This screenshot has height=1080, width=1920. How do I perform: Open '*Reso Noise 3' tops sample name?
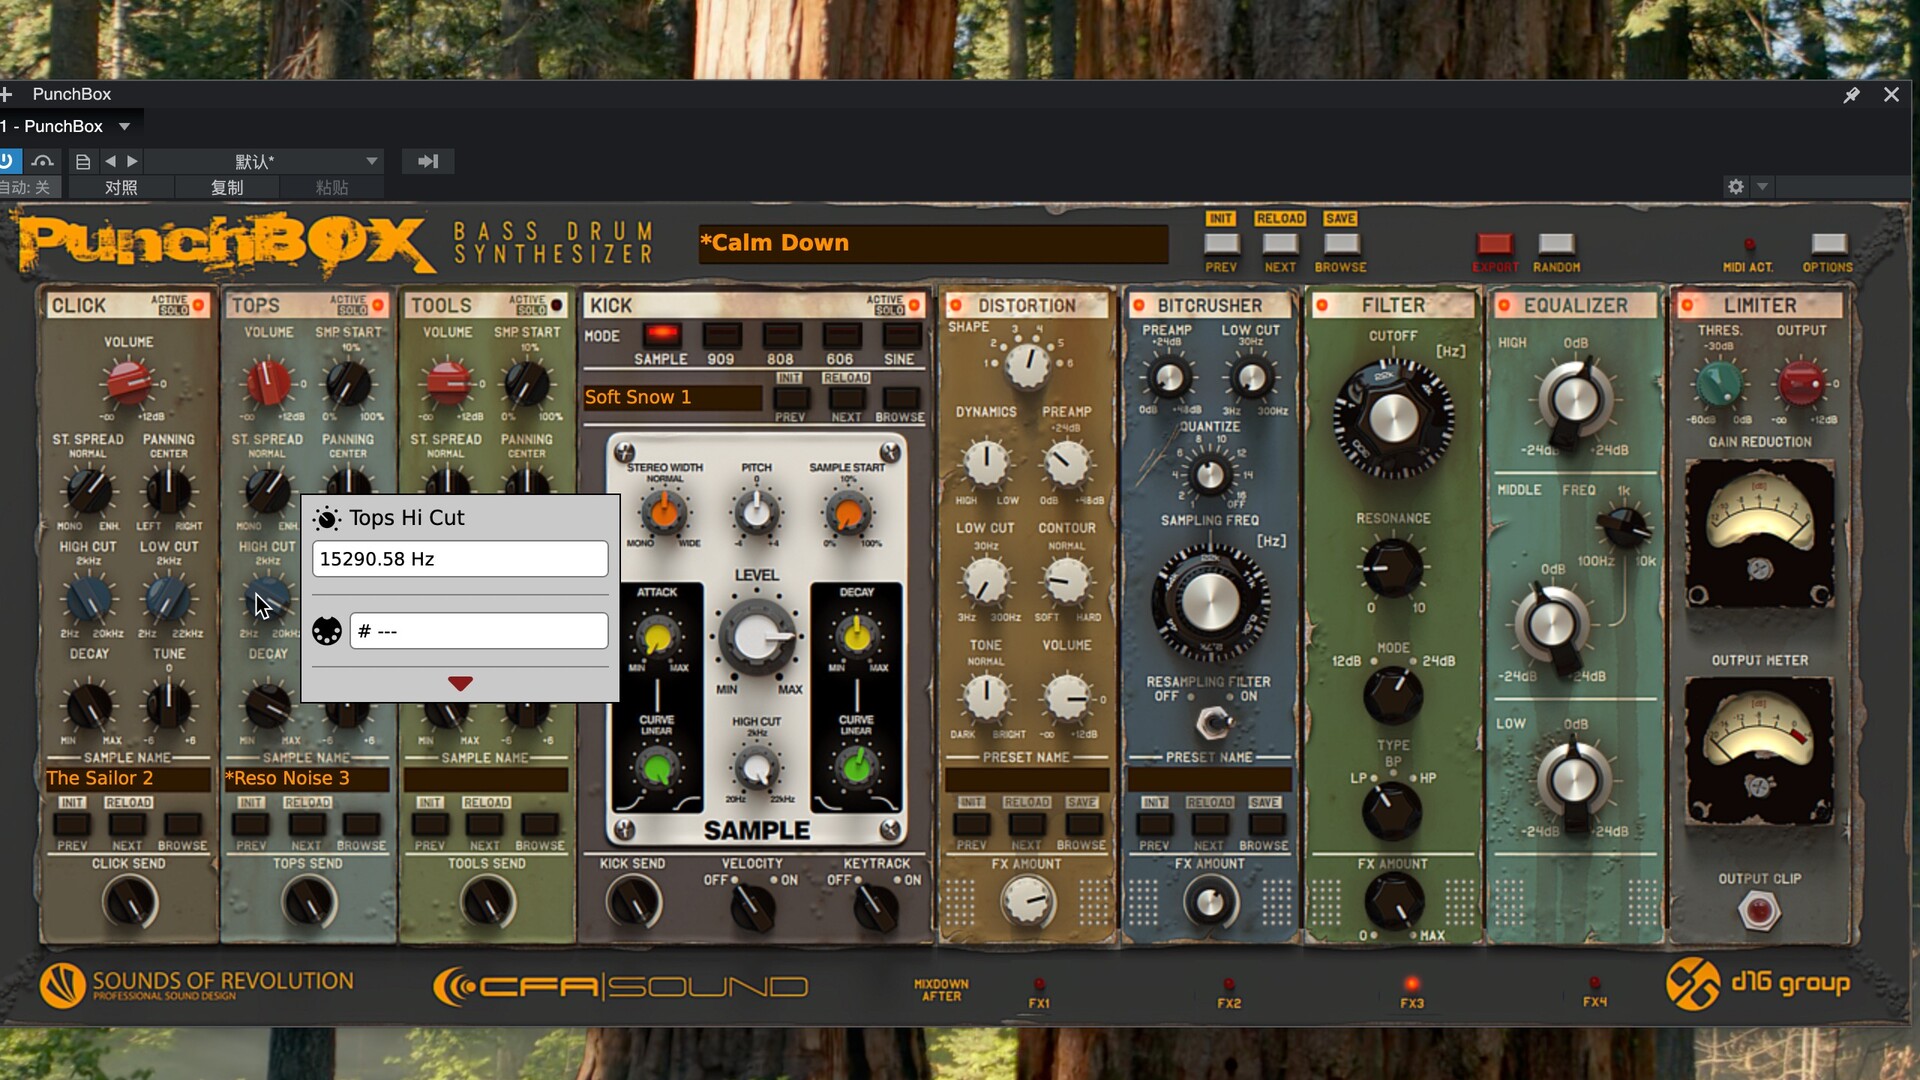pyautogui.click(x=306, y=778)
